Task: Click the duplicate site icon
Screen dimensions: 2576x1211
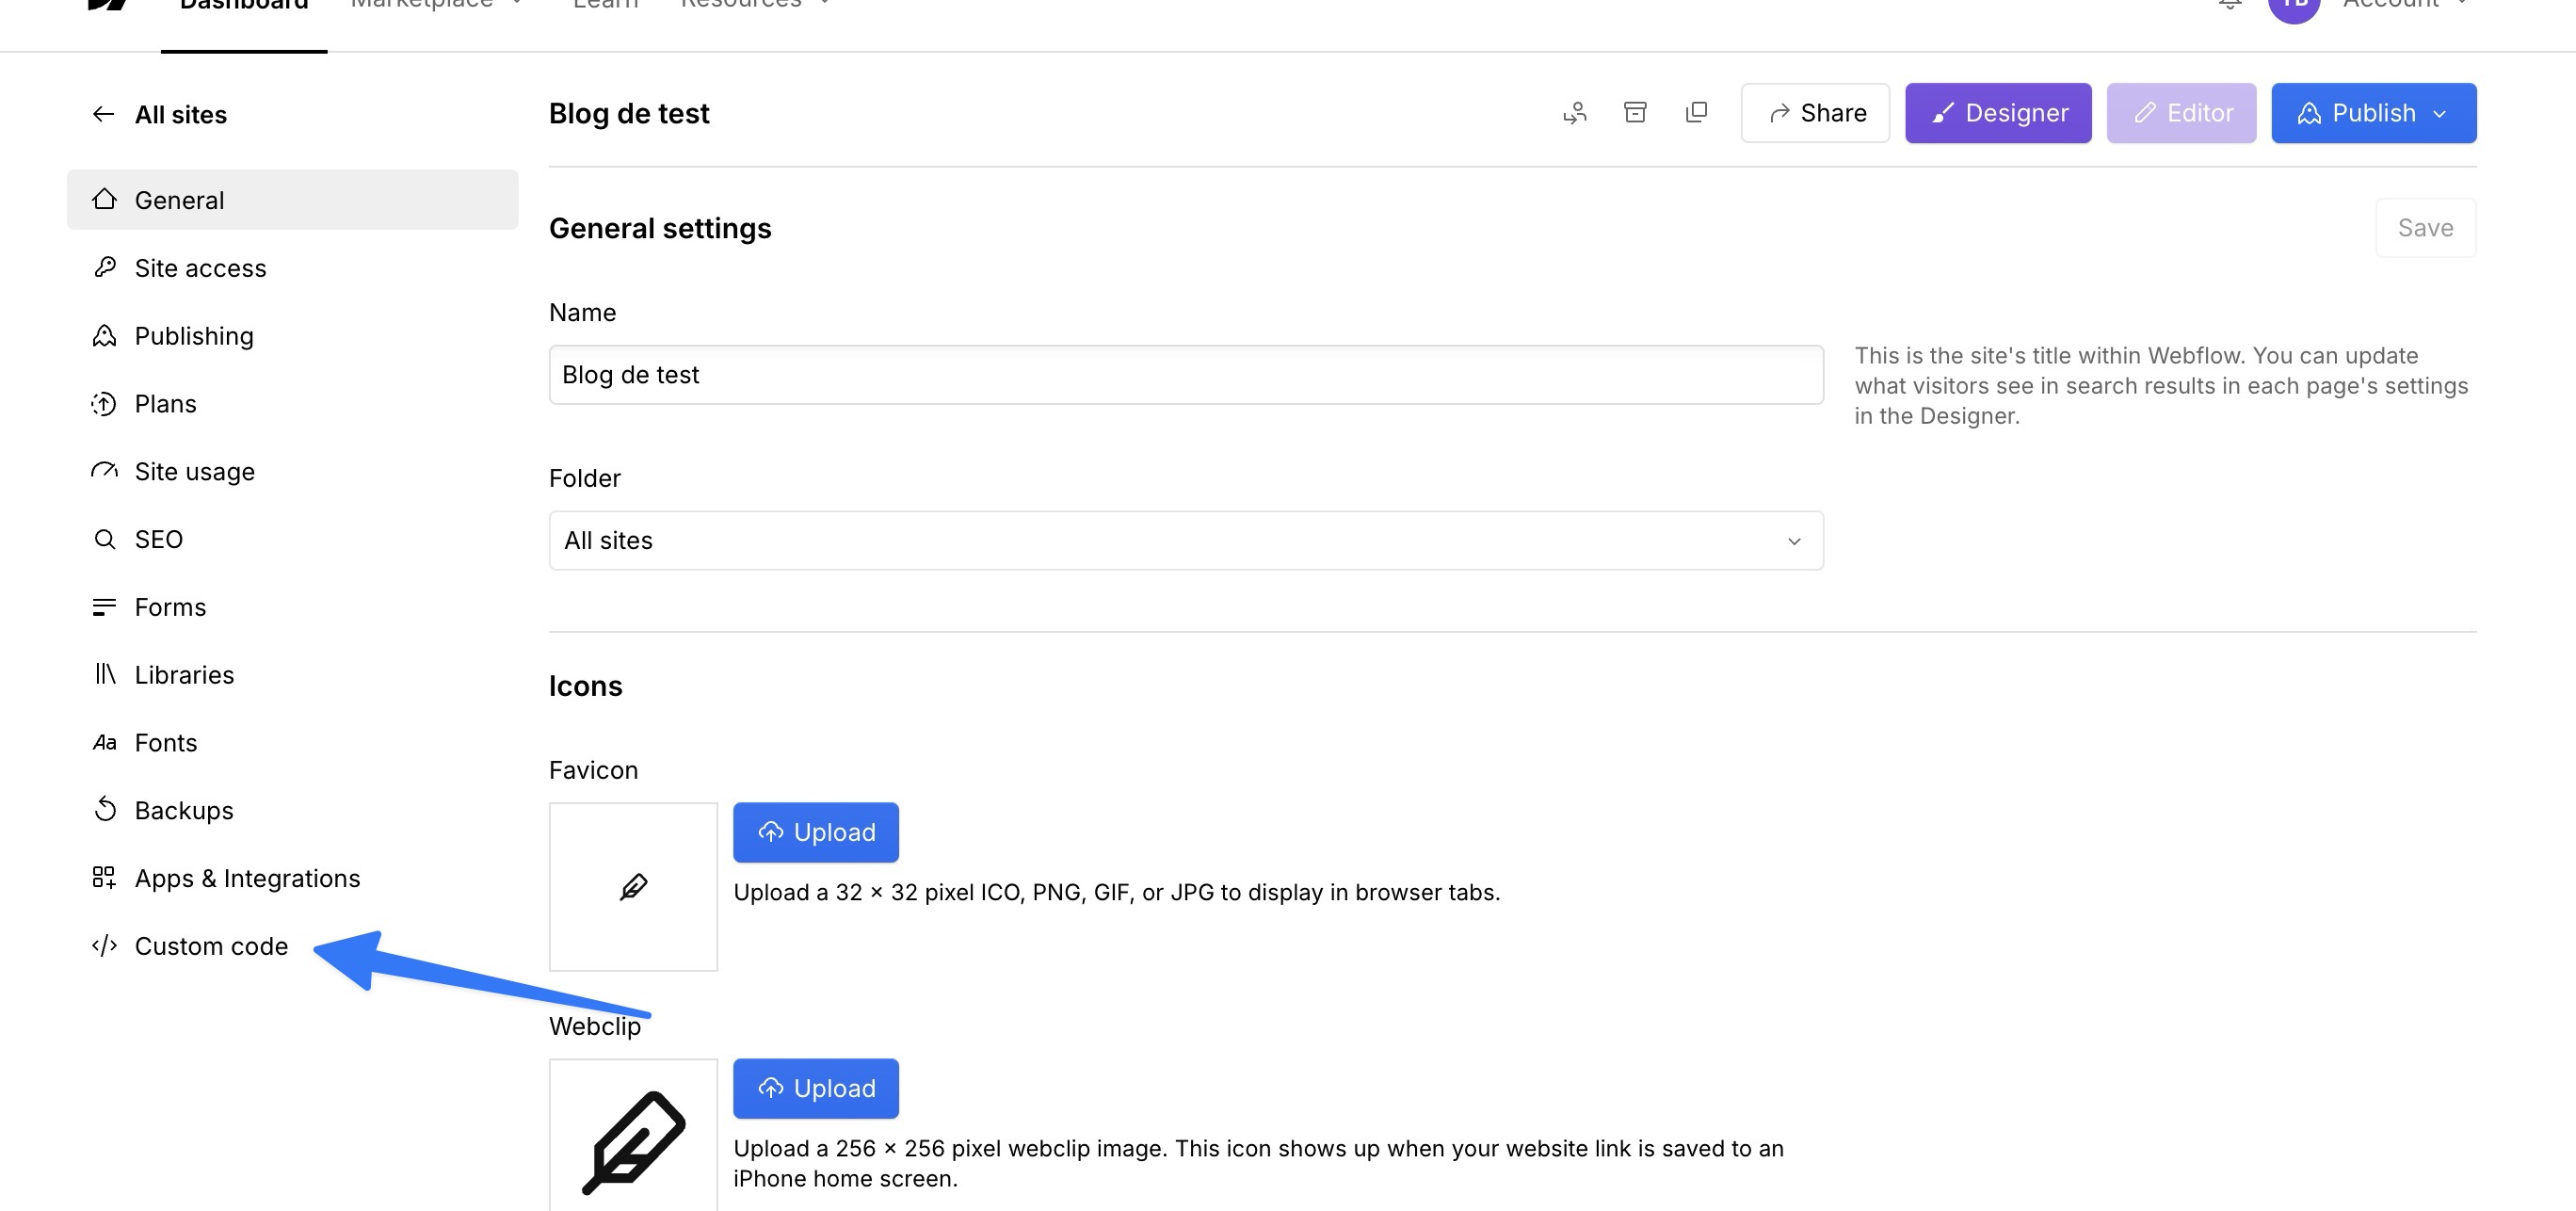Action: tap(1696, 112)
